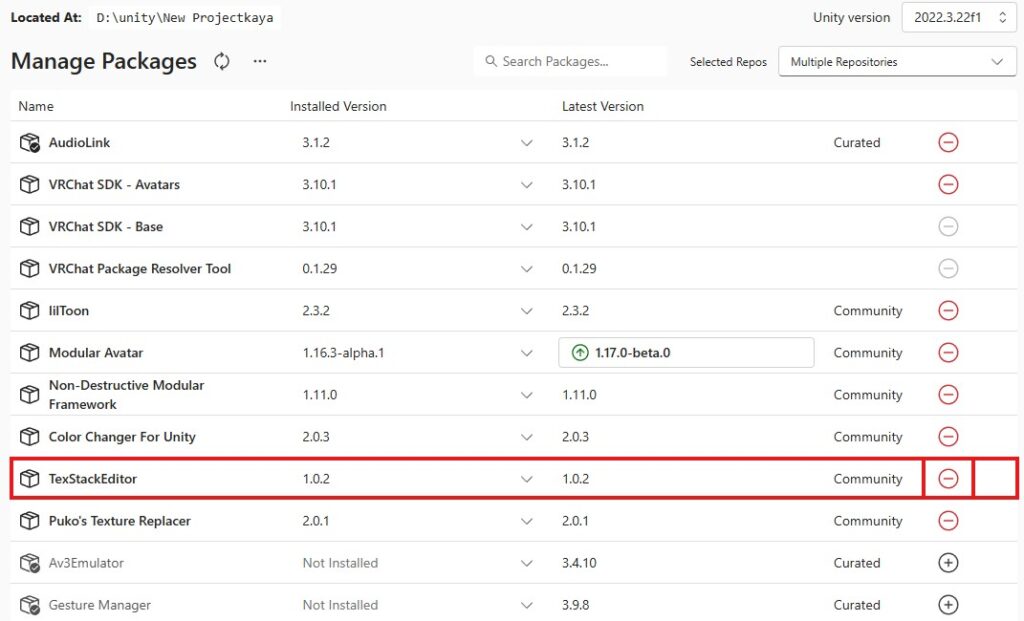Open Modular Avatar installed version dropdown
The image size is (1024, 621).
click(x=527, y=353)
